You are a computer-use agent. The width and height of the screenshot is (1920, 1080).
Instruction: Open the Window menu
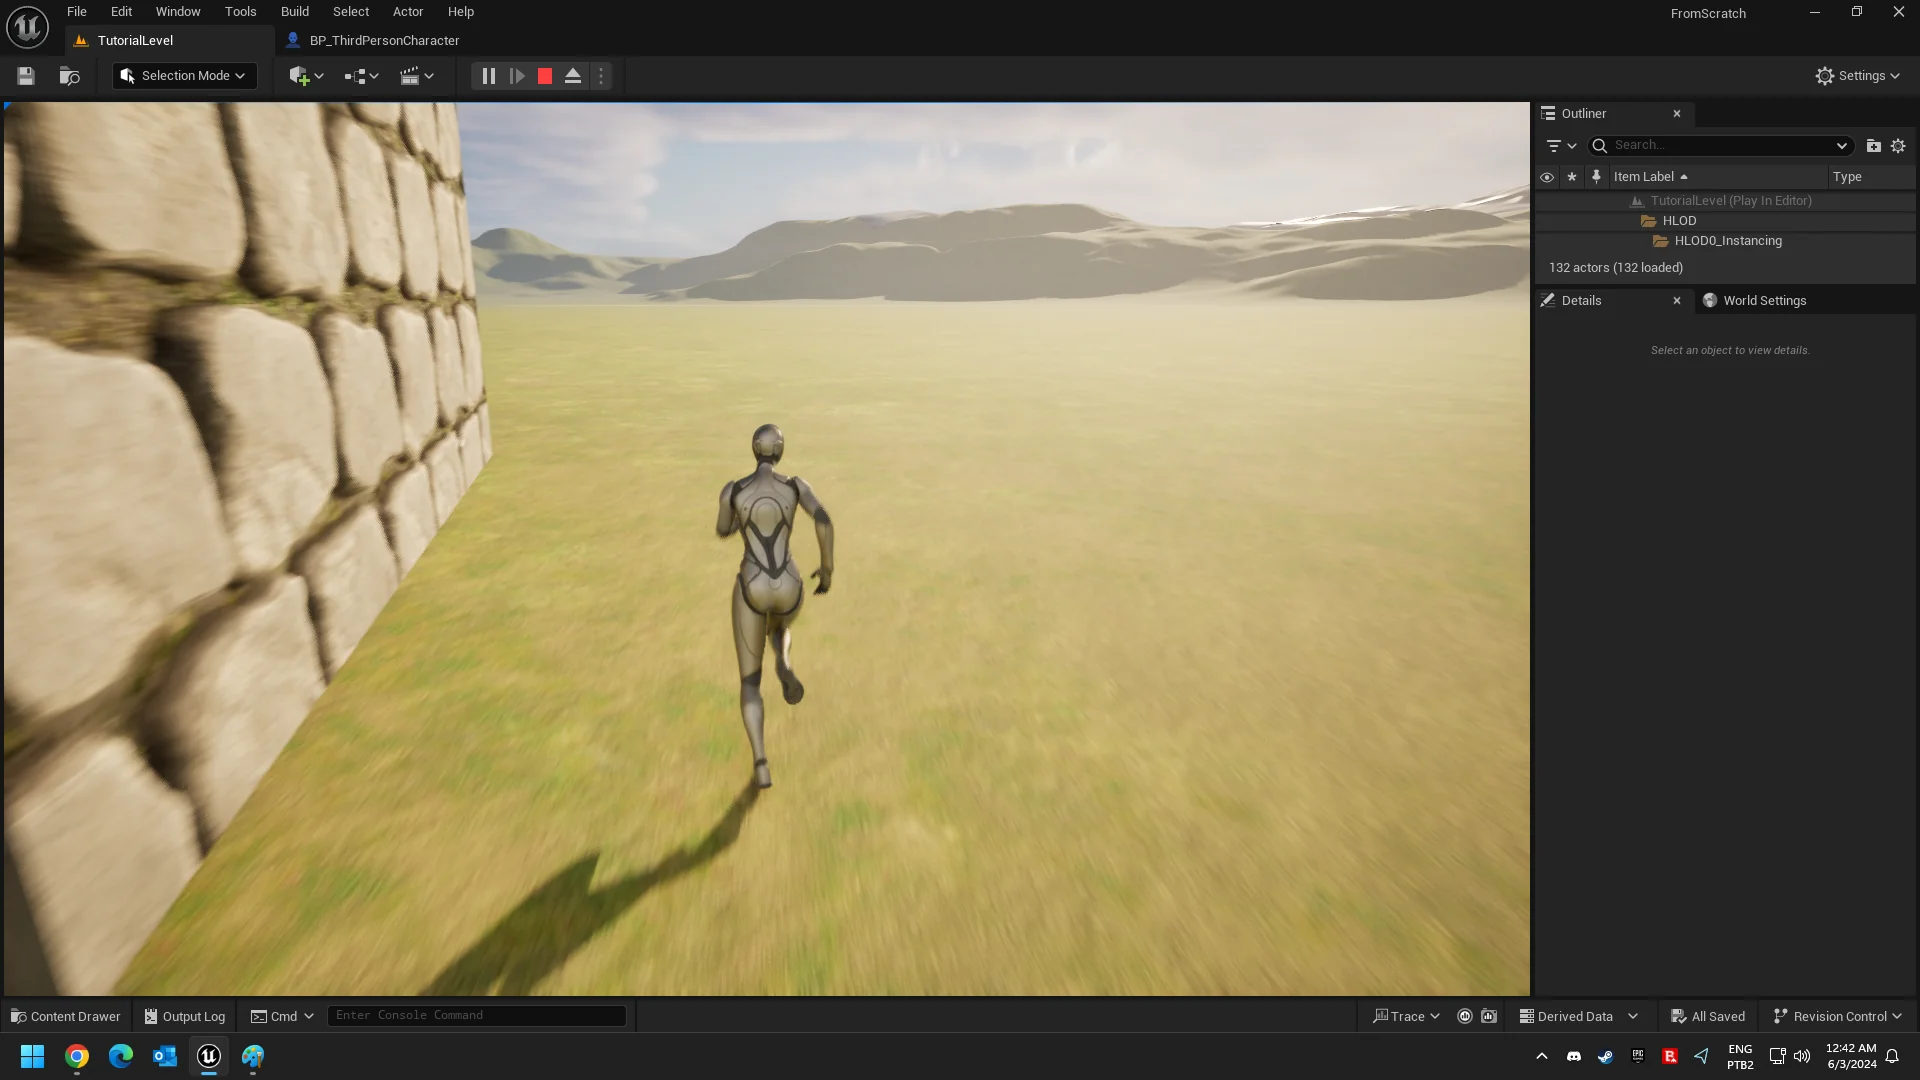tap(178, 12)
